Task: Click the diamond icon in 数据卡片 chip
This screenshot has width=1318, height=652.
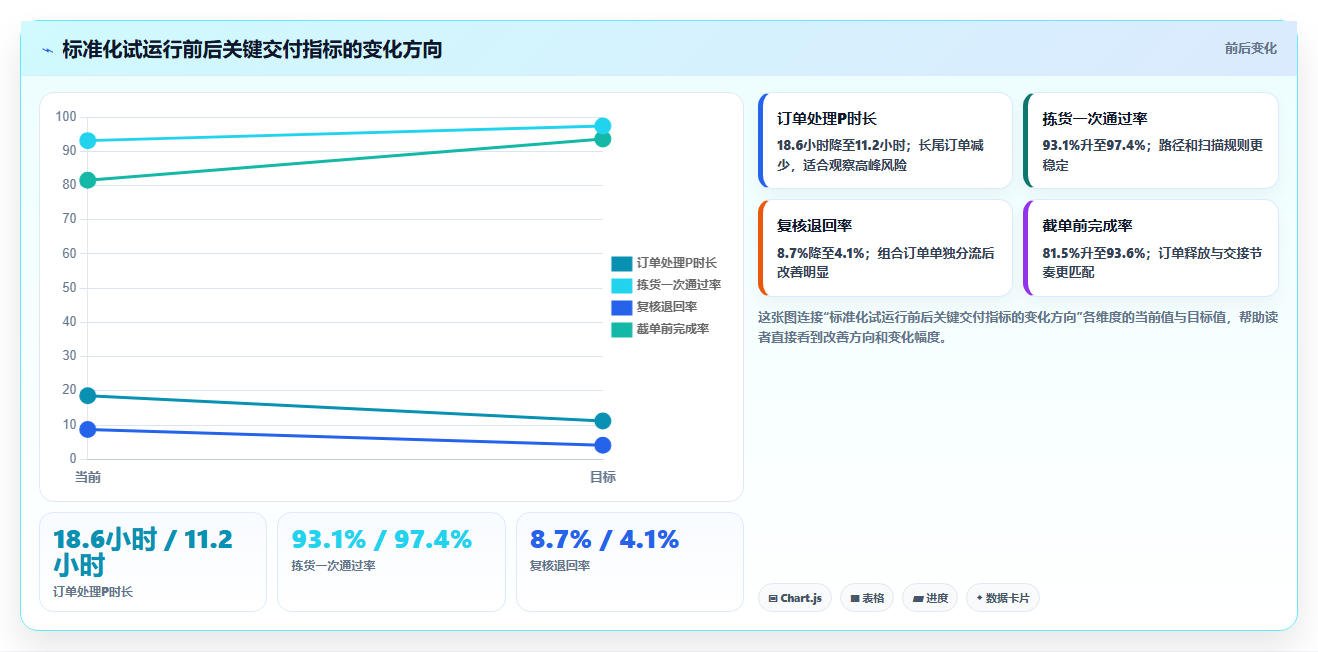Action: (x=979, y=598)
